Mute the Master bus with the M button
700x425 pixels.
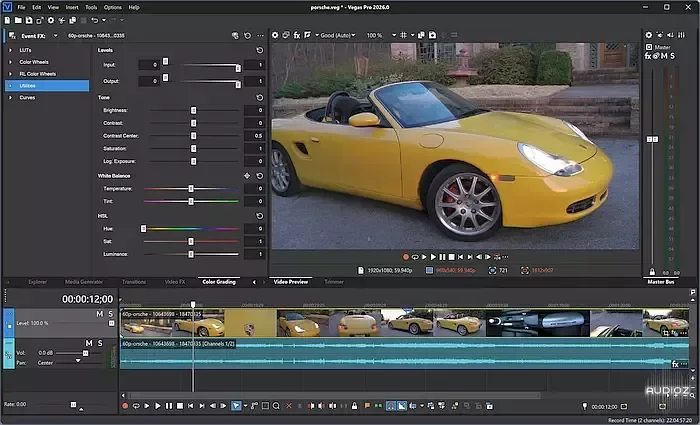click(664, 56)
